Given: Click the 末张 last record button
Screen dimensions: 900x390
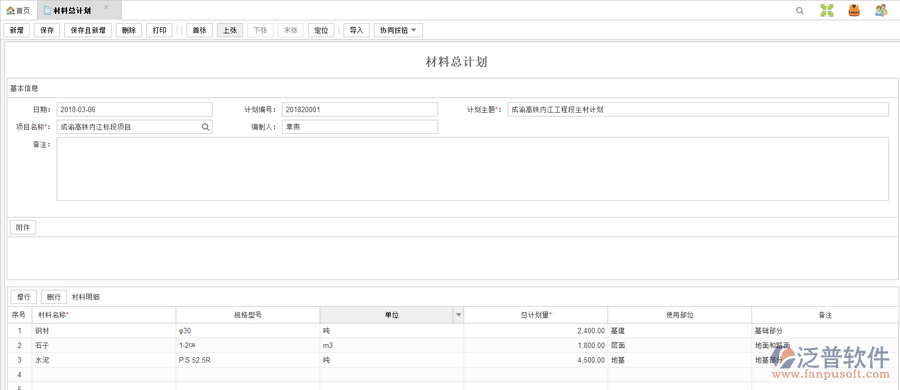Looking at the screenshot, I should (x=291, y=30).
